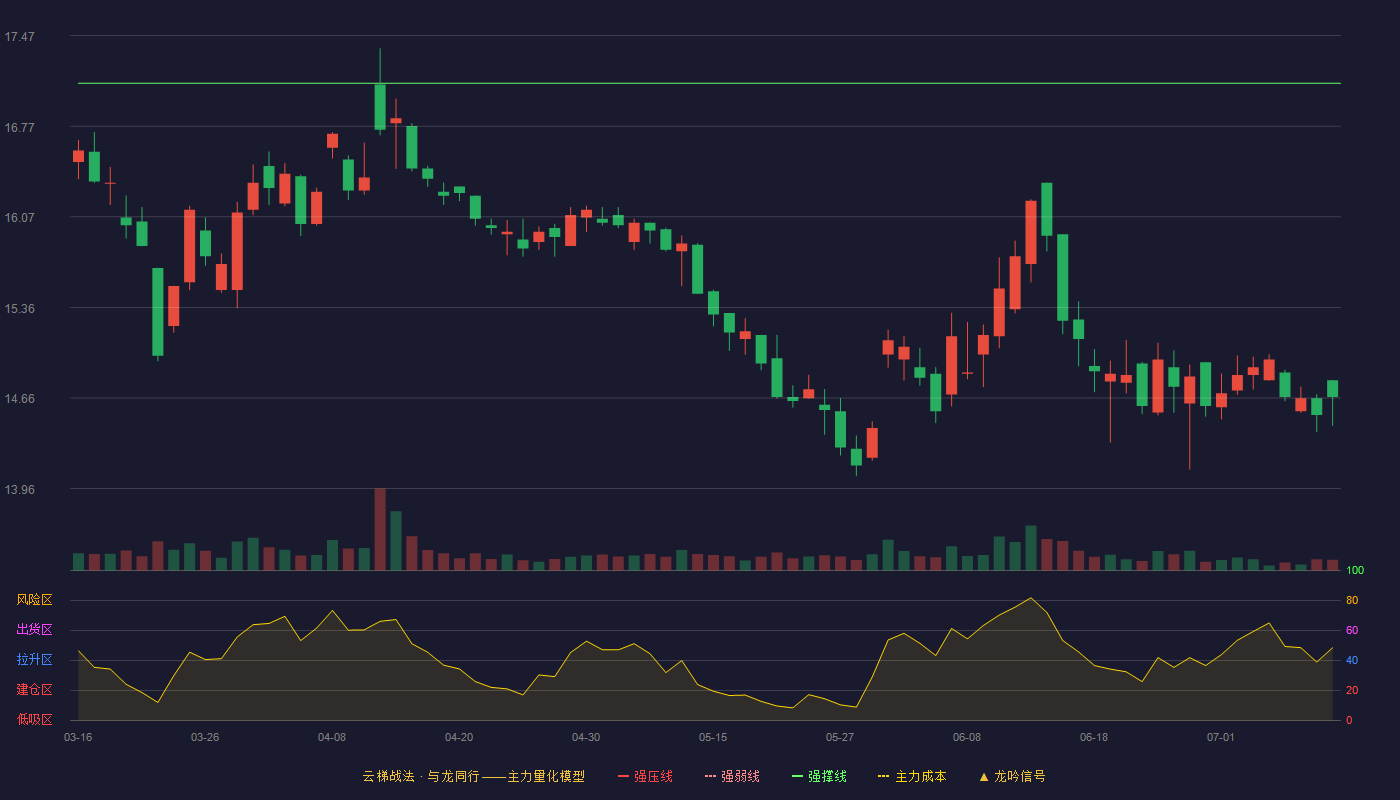Select the 17.47 price axis label
Viewport: 1400px width, 800px height.
point(19,37)
